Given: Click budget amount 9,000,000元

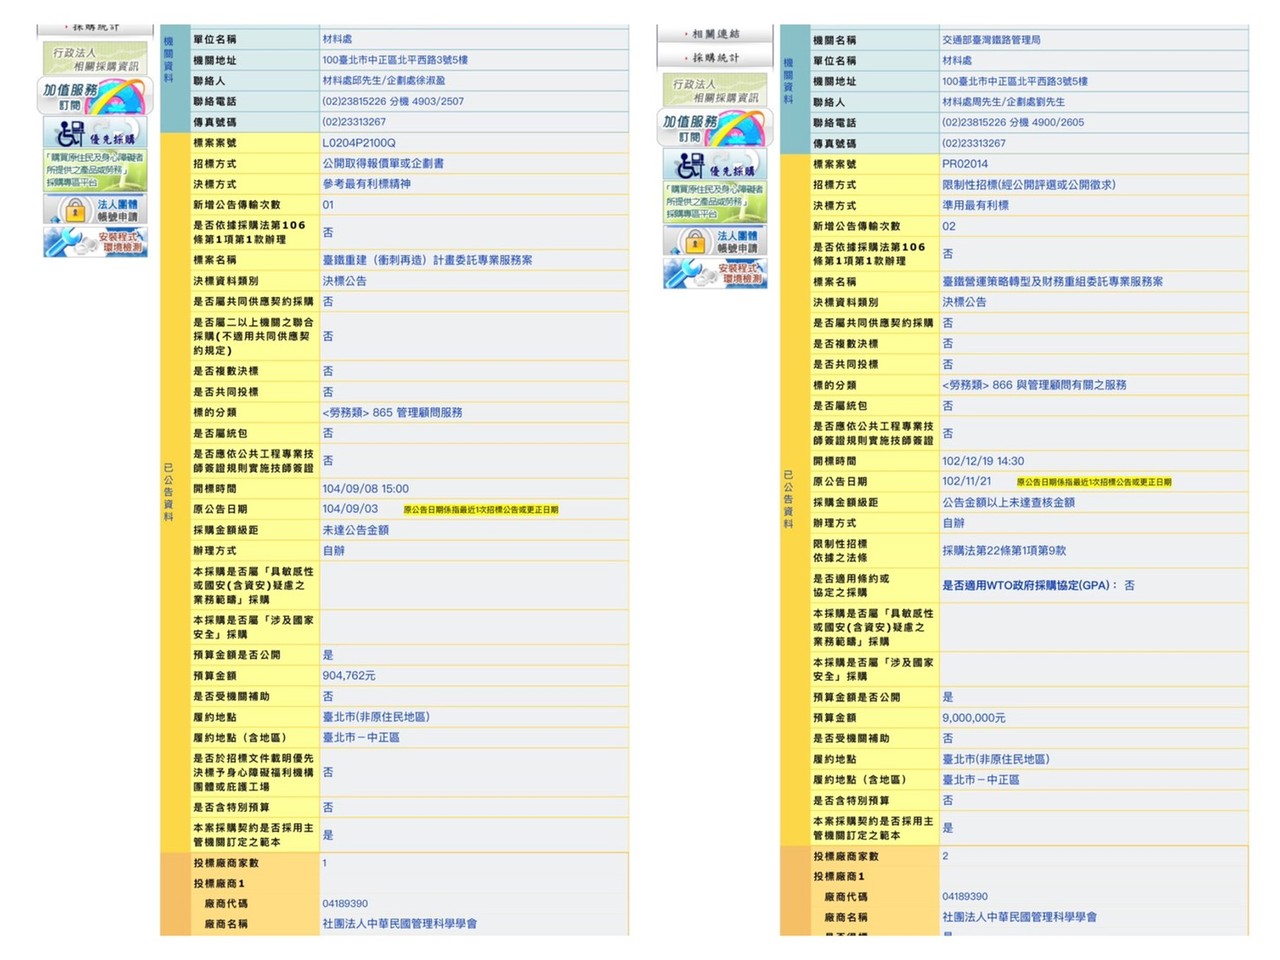Looking at the screenshot, I should tap(974, 718).
